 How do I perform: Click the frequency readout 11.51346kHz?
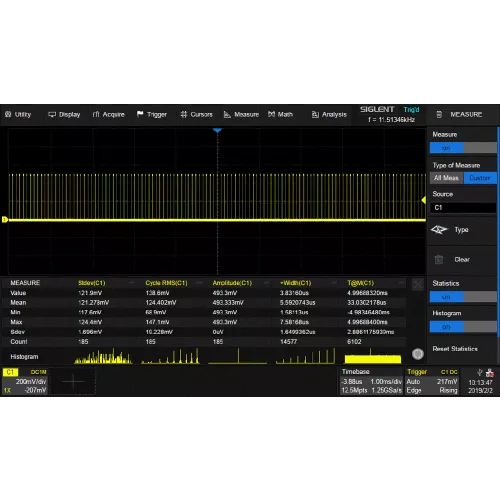(391, 120)
